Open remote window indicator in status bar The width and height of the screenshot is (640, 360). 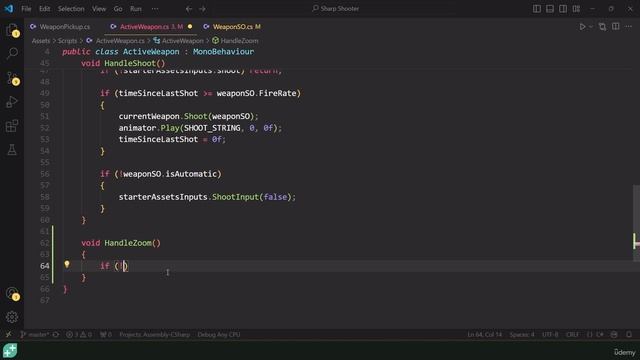coord(8,334)
